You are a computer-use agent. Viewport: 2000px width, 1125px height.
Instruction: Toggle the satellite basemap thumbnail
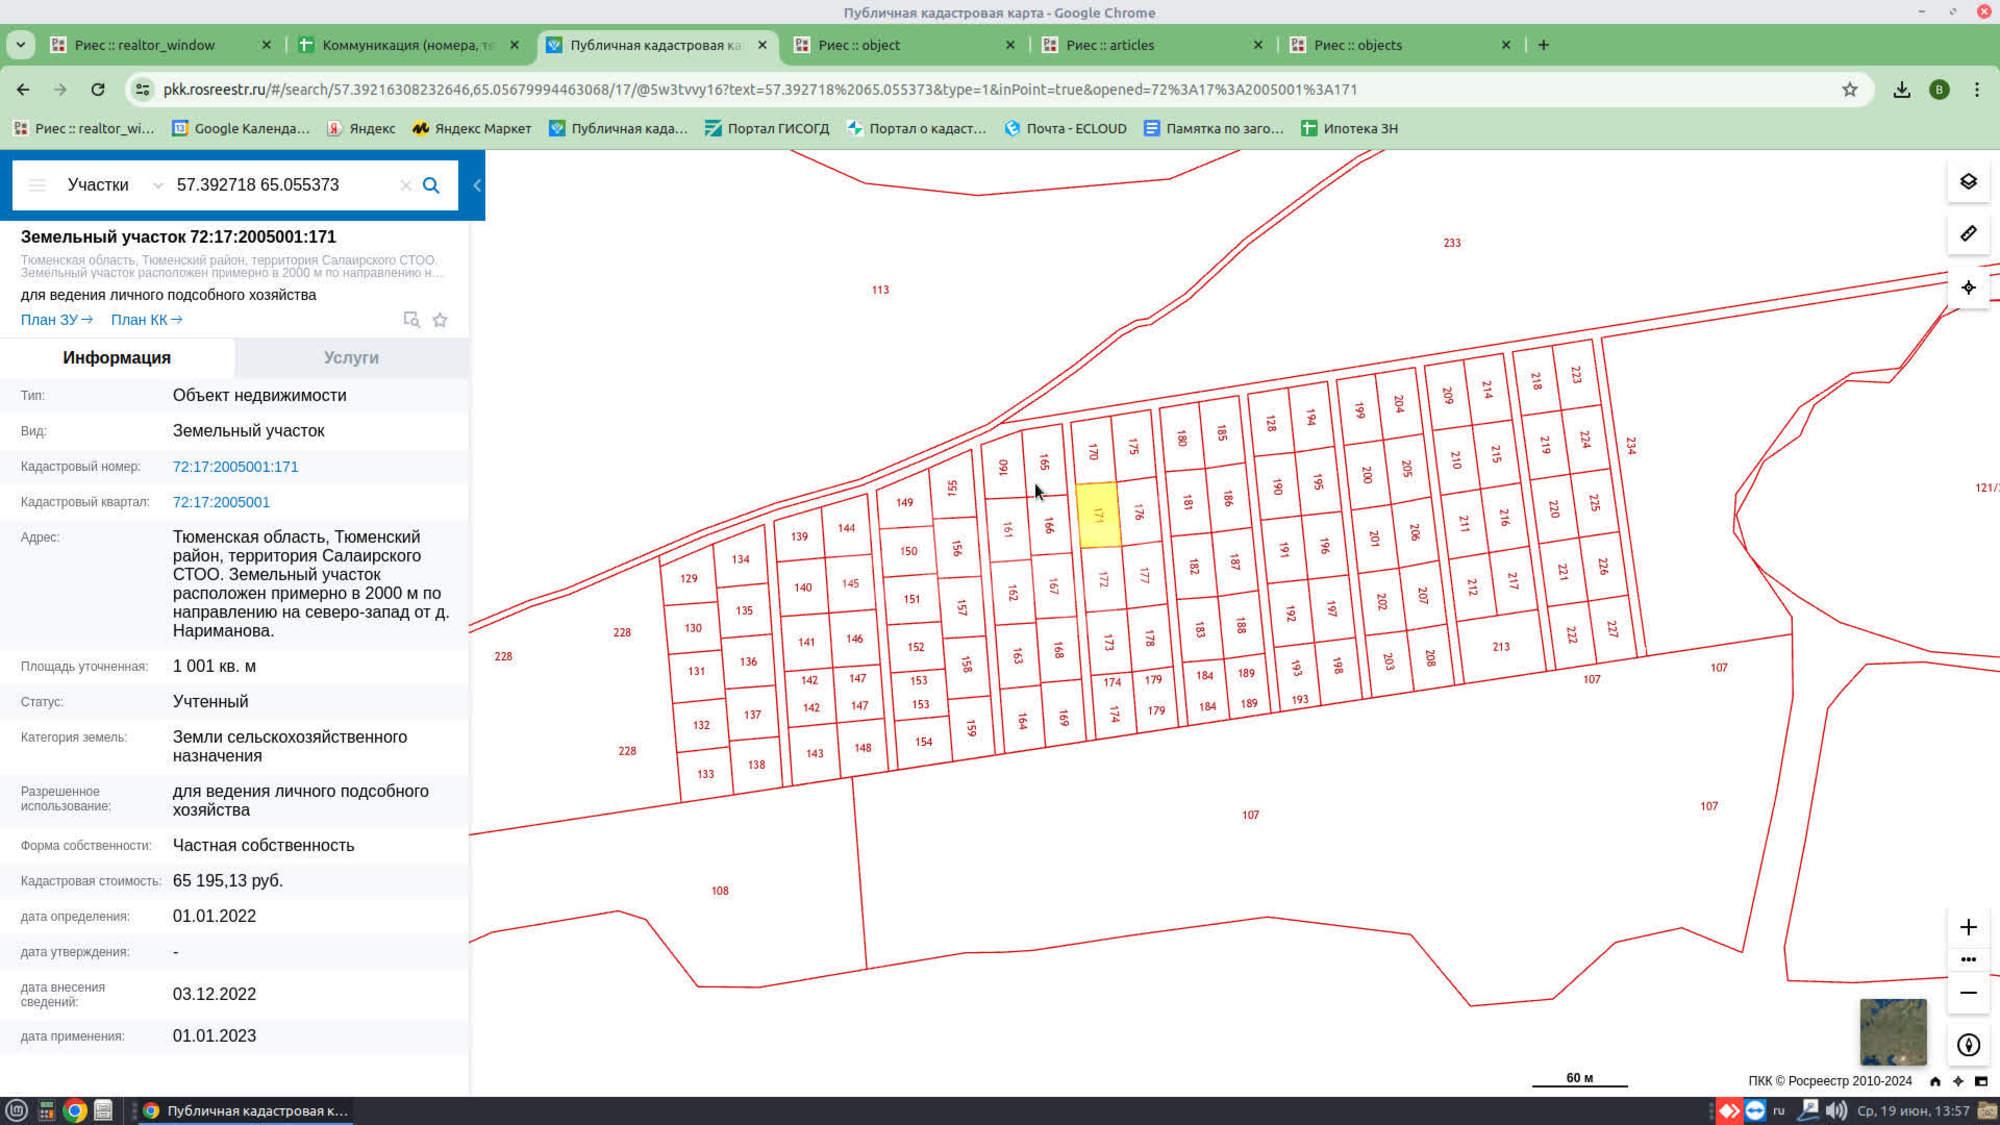click(x=1893, y=1032)
